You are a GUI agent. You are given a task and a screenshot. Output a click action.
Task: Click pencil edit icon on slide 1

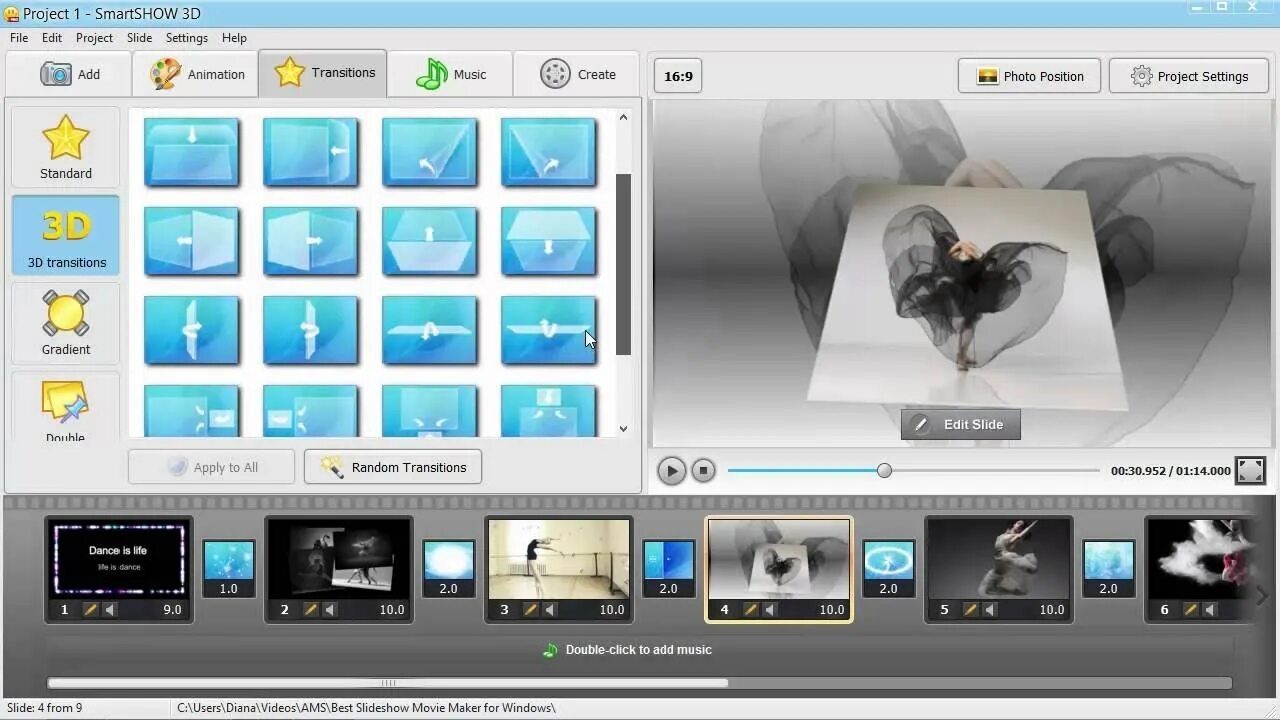click(x=91, y=609)
